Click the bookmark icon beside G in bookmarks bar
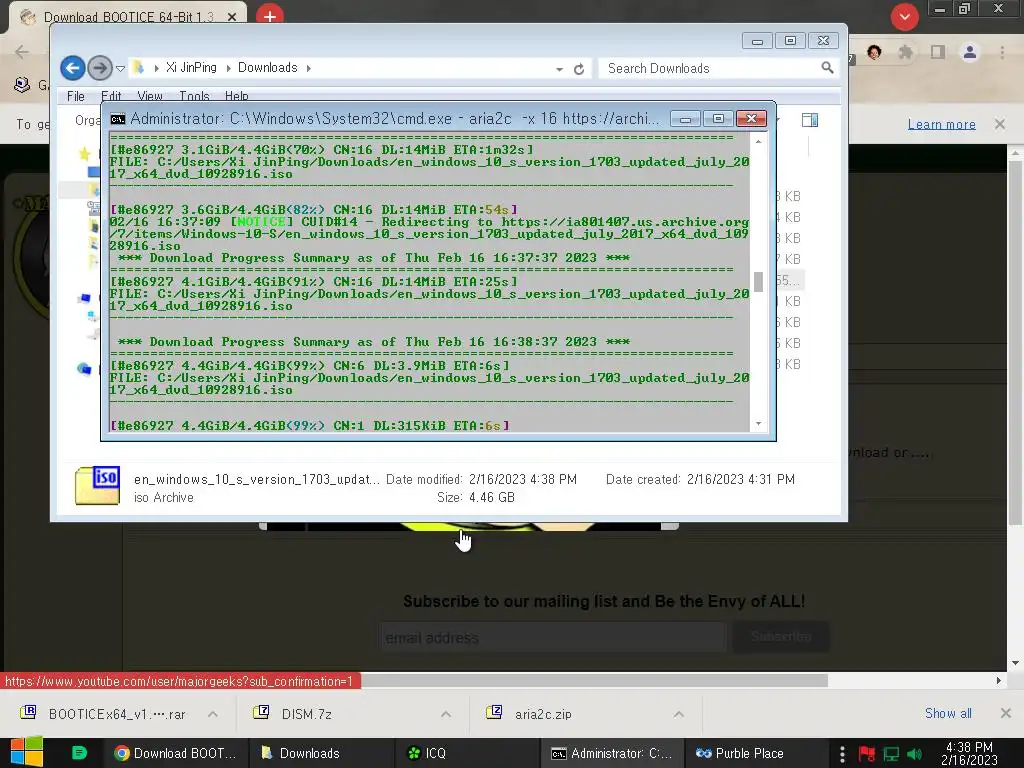The width and height of the screenshot is (1024, 768). point(22,85)
